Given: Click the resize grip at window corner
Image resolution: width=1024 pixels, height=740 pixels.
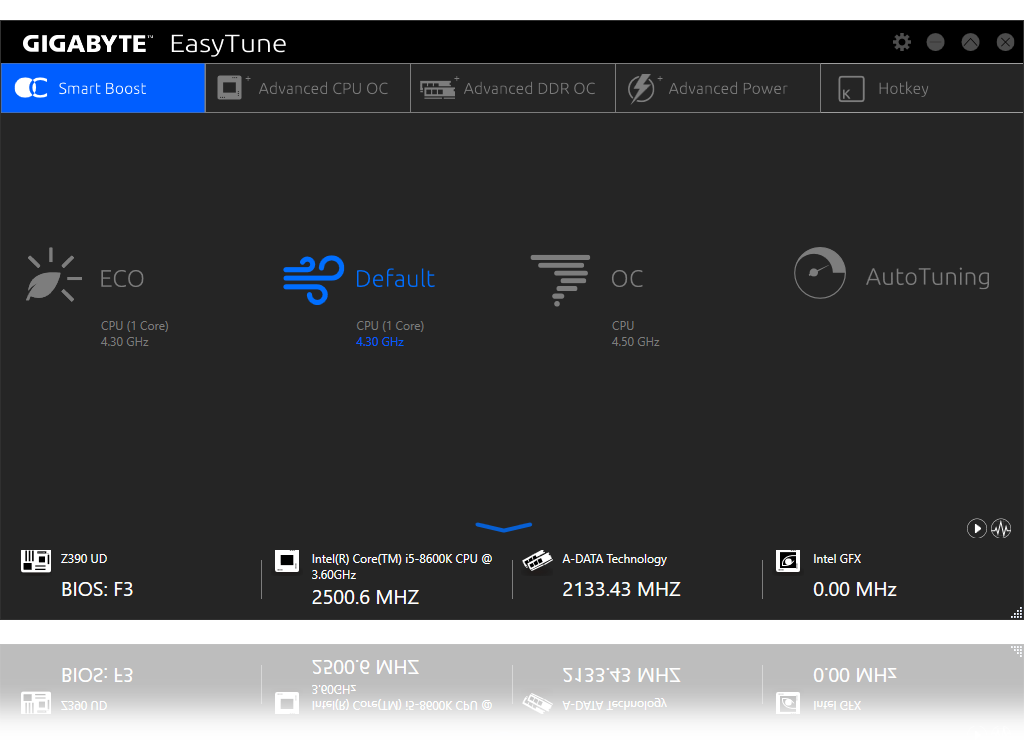Looking at the screenshot, I should tap(1016, 612).
